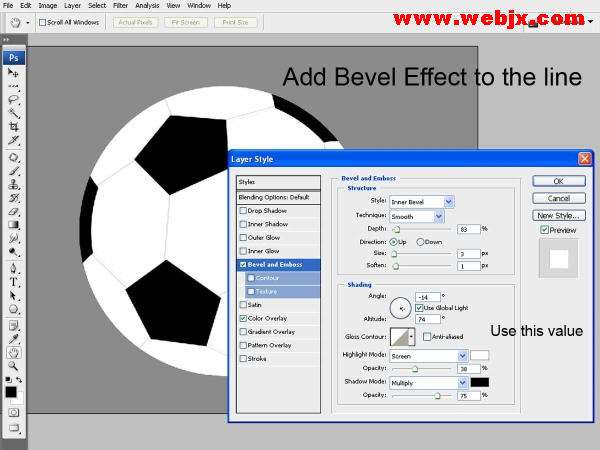Enable the Drop Shadow checkbox
The image size is (600, 450).
(x=243, y=210)
